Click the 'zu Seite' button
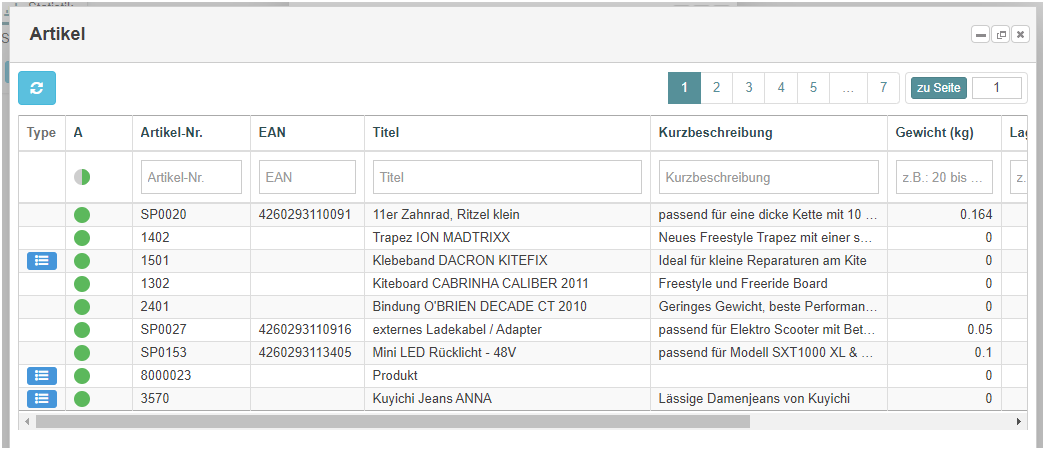The width and height of the screenshot is (1045, 450). [938, 87]
